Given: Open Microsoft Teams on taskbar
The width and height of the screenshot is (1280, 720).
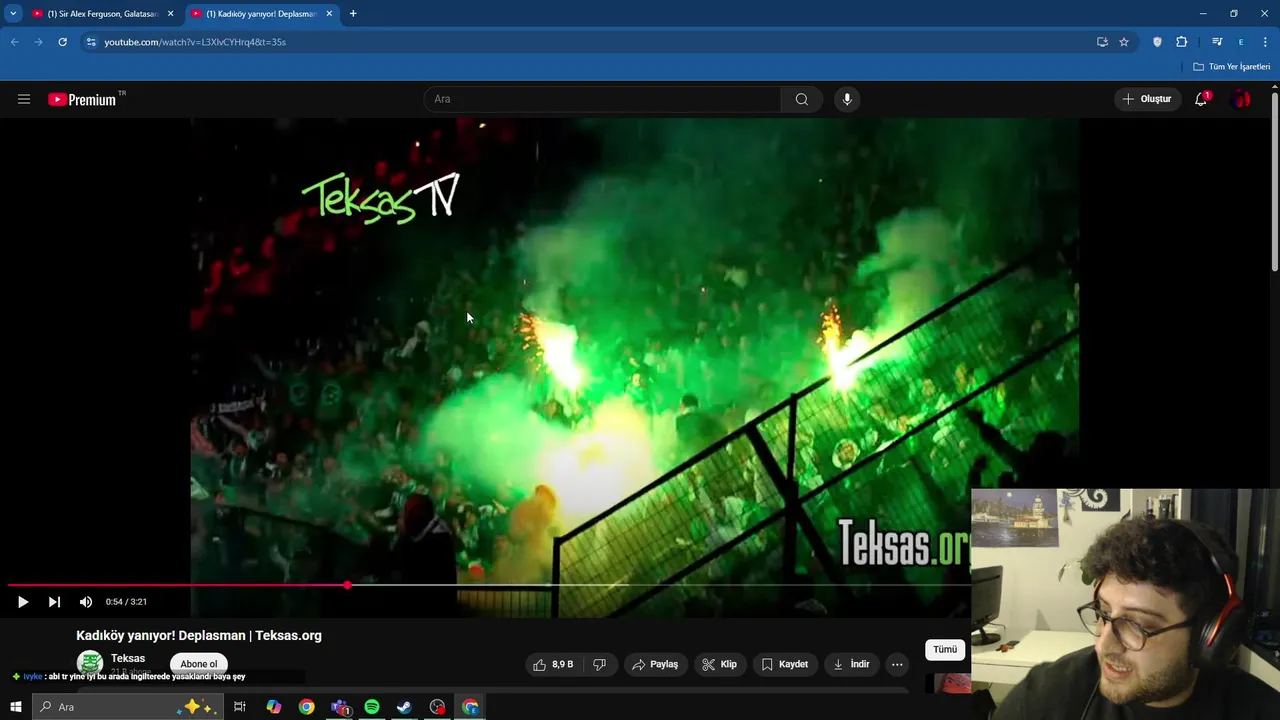Looking at the screenshot, I should 340,707.
